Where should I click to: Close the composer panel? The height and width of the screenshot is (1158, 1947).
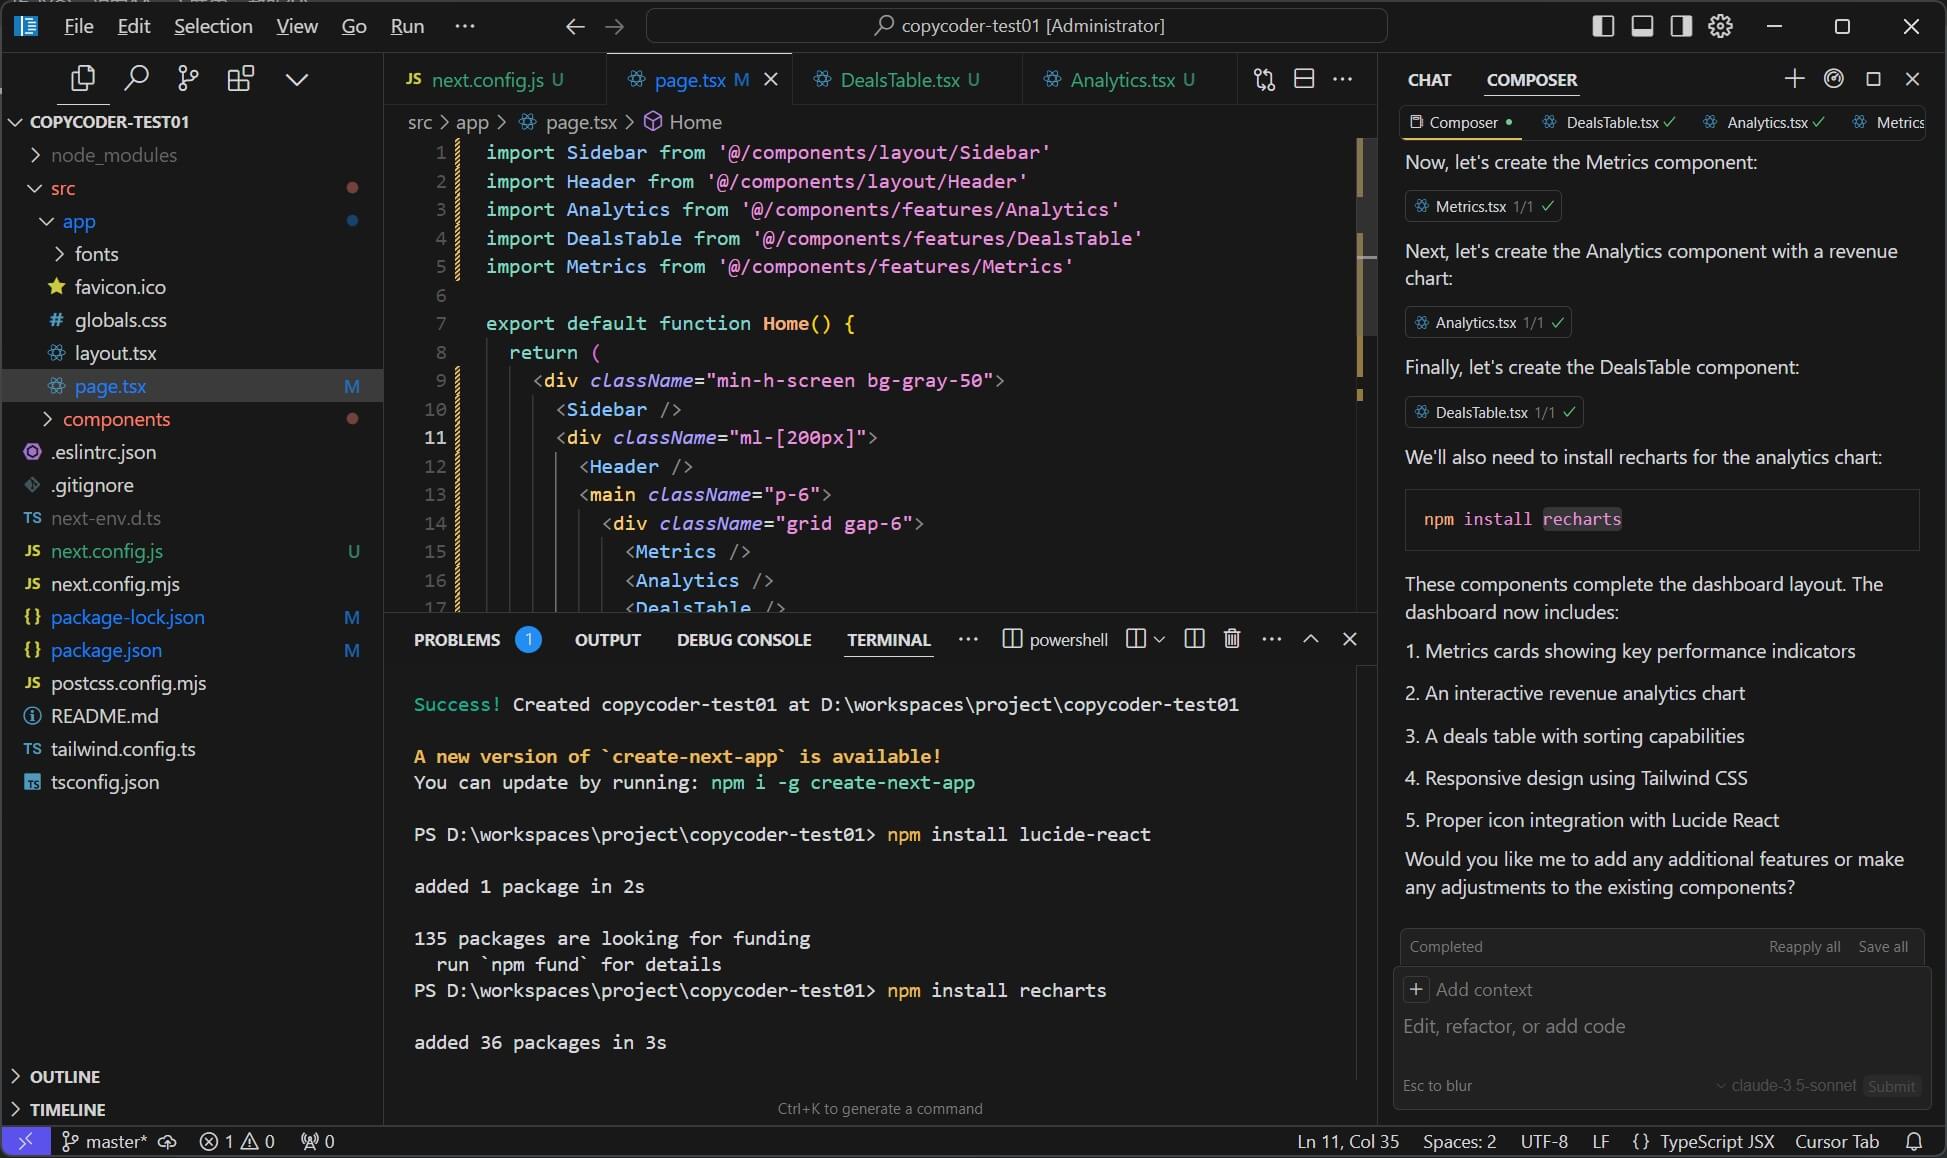click(x=1912, y=78)
